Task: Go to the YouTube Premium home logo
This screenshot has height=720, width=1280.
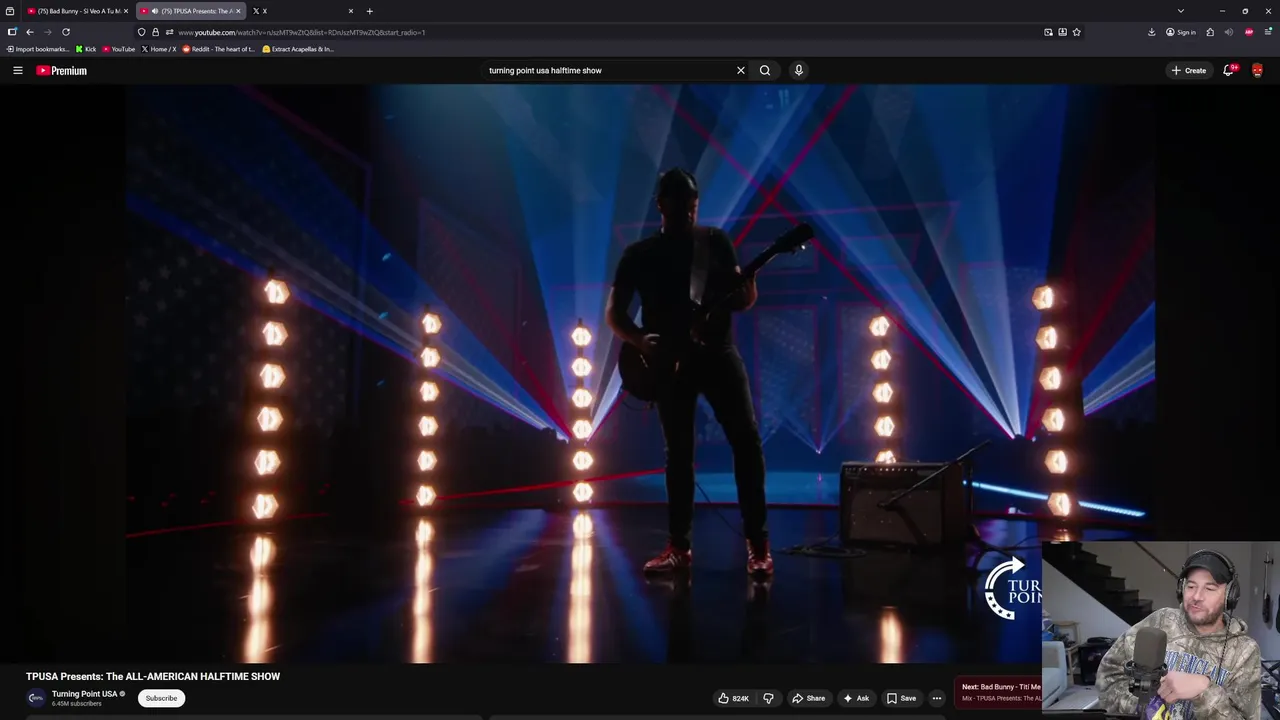Action: (x=62, y=70)
